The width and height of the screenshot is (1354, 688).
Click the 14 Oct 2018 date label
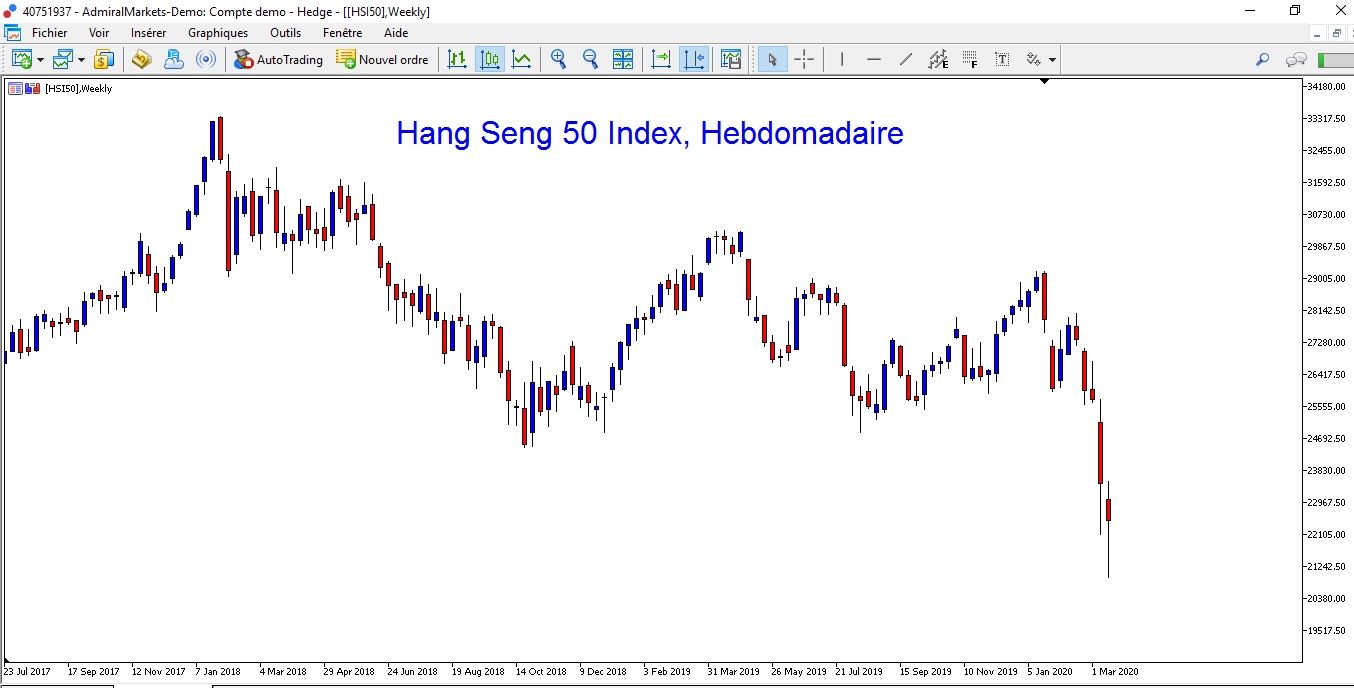tap(541, 671)
